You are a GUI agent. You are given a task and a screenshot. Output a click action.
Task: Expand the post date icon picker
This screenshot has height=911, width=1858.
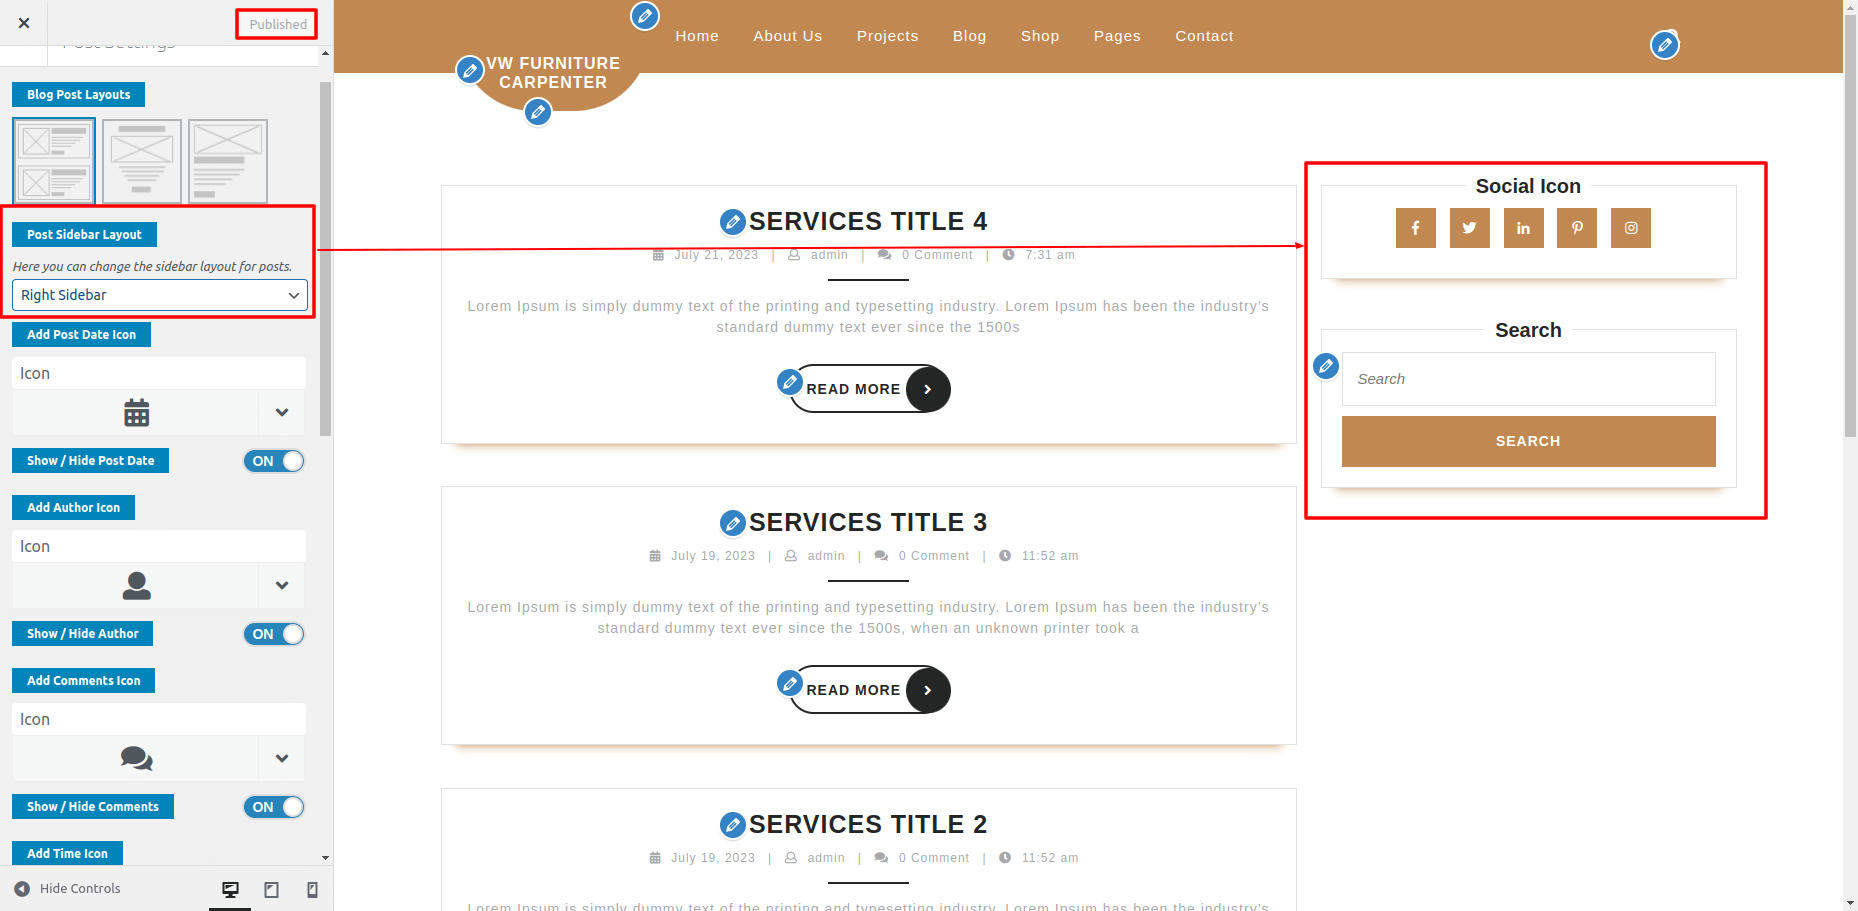click(x=282, y=413)
